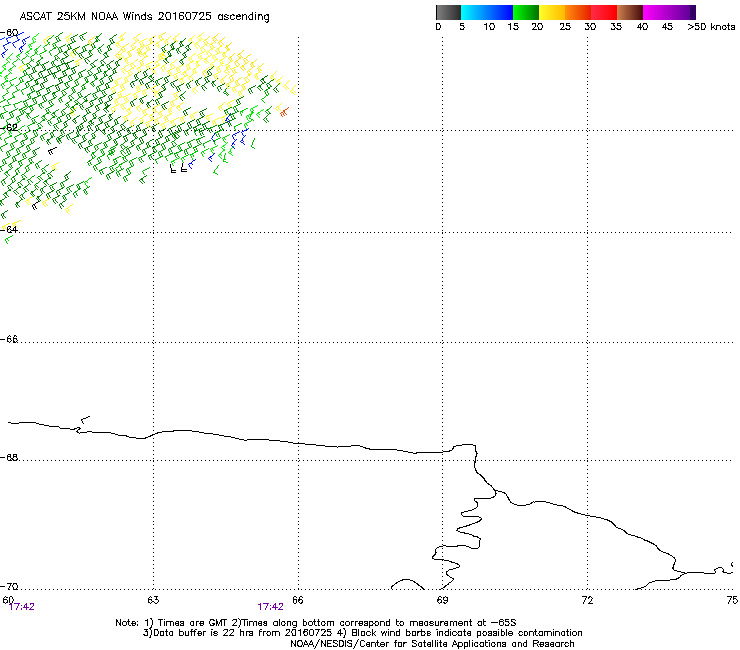740x650 pixels.
Task: Select the cyan-to-blue 5-15 knots legend segment
Action: click(x=487, y=12)
